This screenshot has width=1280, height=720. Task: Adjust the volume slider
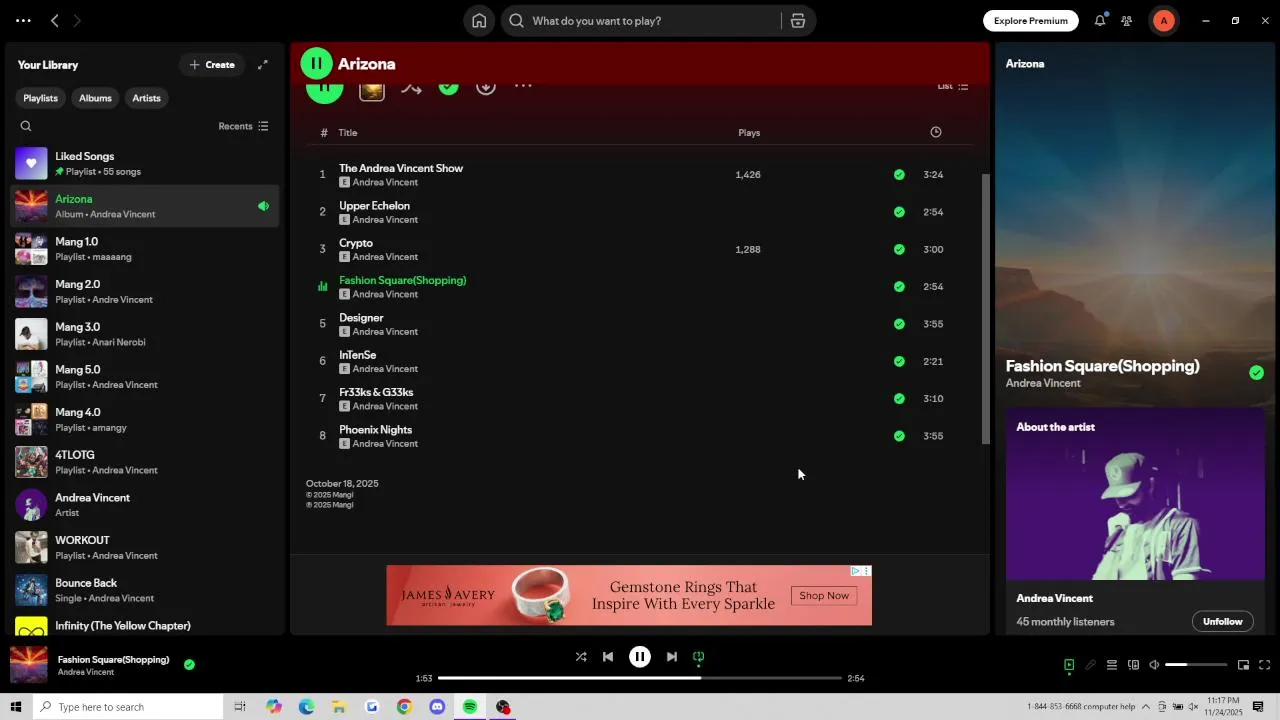click(1196, 665)
